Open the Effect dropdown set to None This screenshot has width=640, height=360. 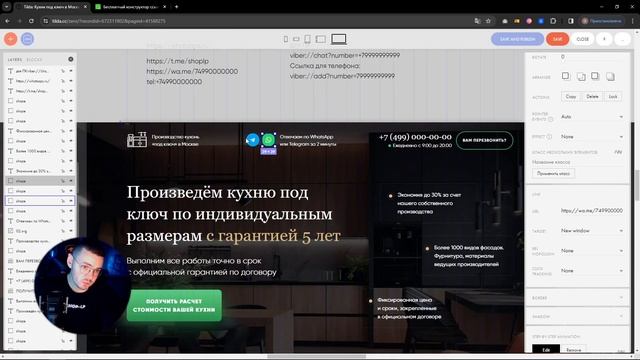pyautogui.click(x=592, y=137)
